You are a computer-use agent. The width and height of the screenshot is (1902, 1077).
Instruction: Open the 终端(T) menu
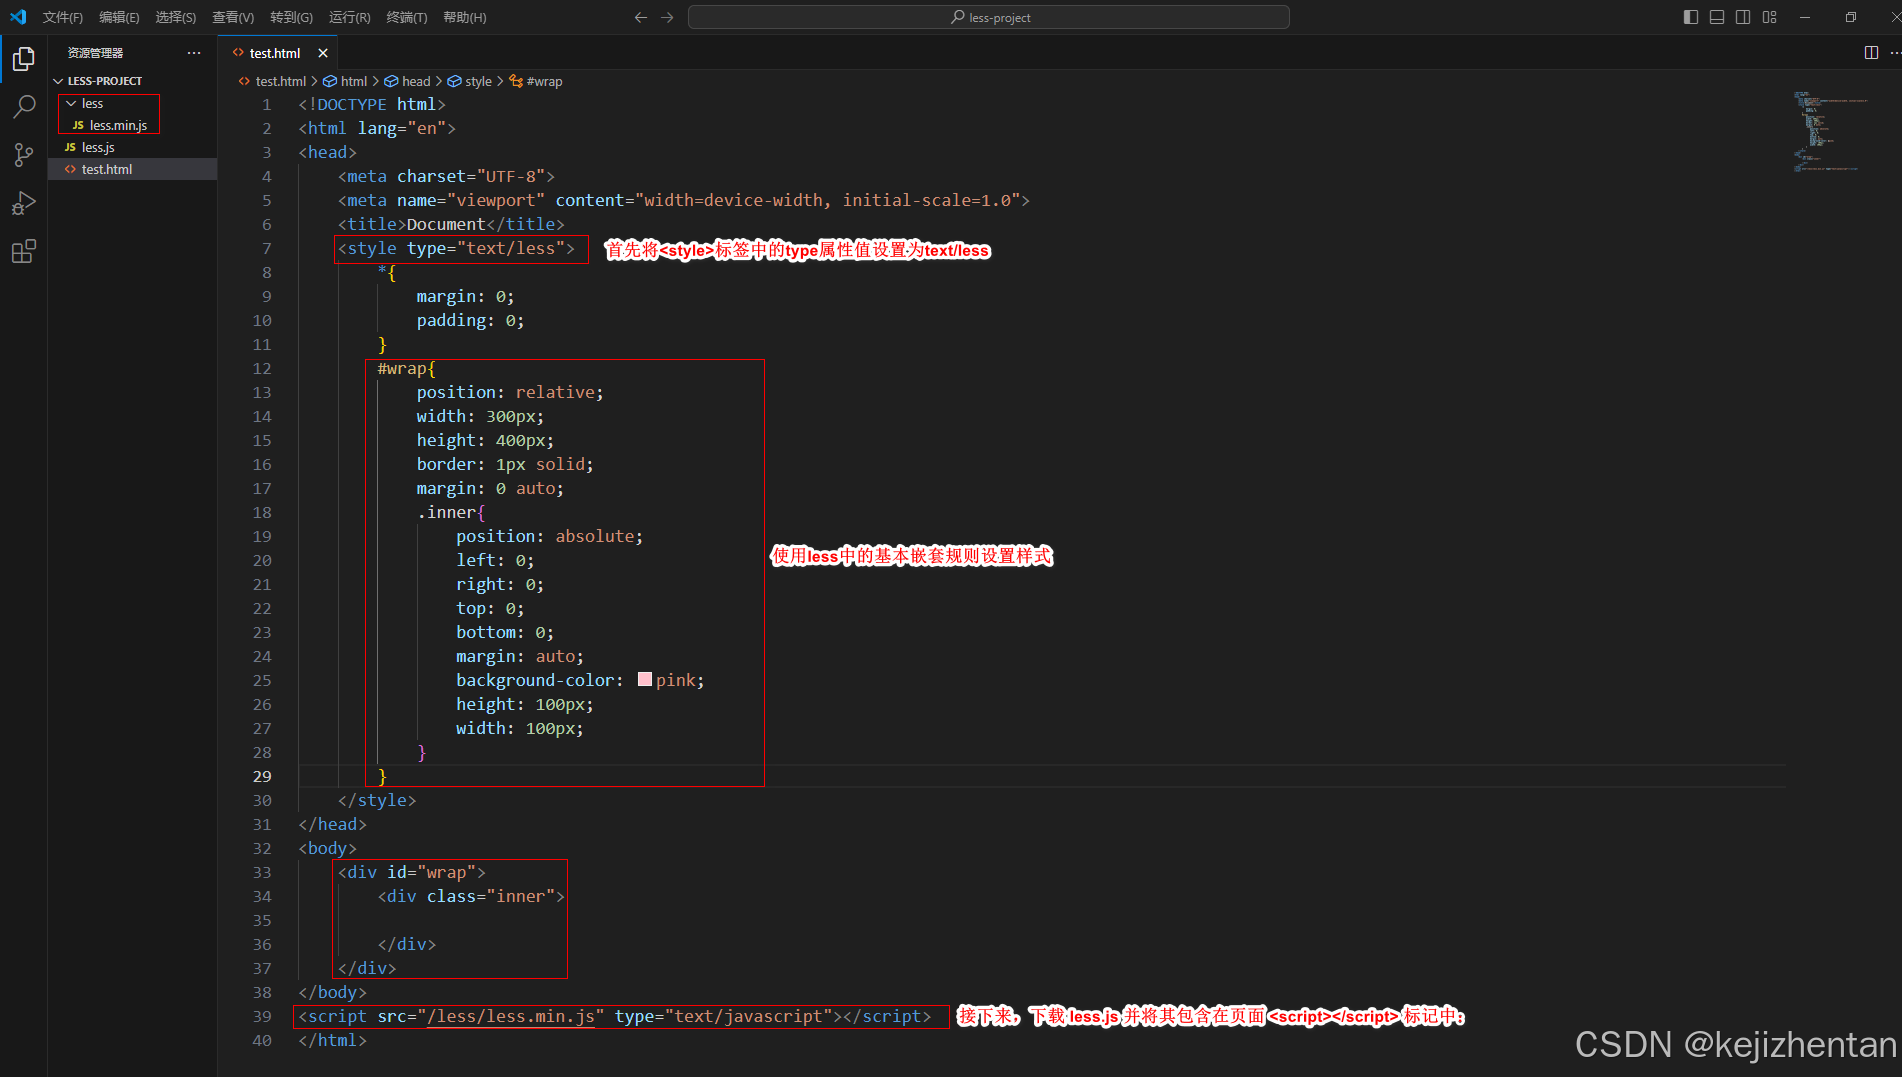(407, 17)
